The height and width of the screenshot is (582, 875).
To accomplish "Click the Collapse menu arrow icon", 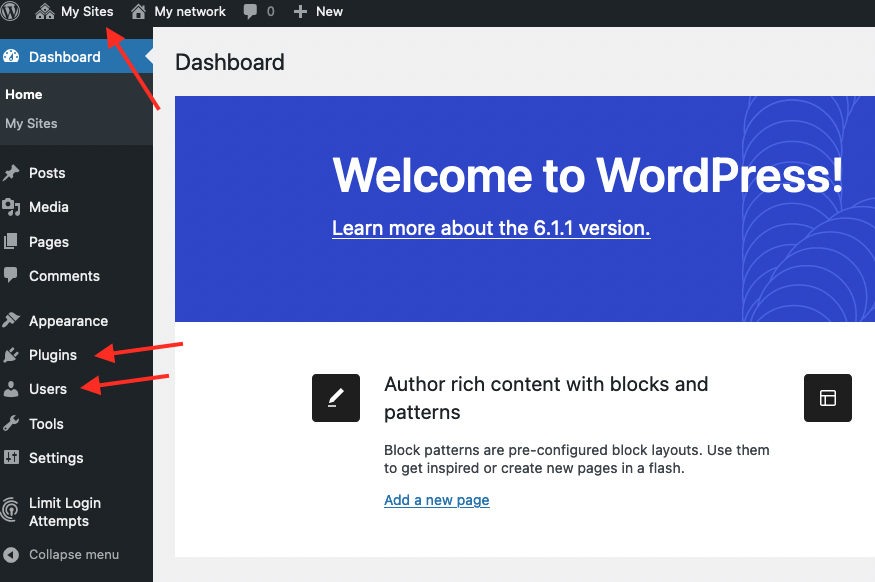I will (11, 555).
